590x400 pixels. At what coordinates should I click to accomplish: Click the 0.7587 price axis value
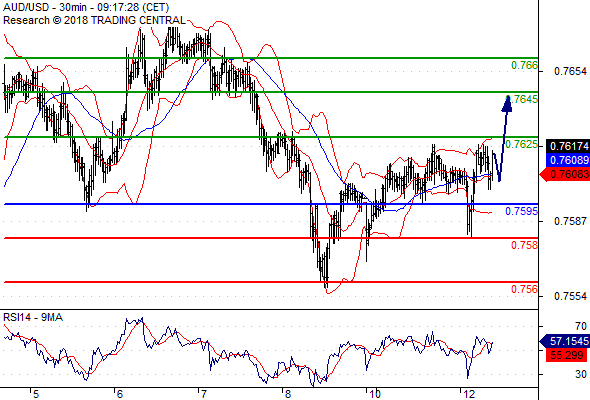point(570,221)
